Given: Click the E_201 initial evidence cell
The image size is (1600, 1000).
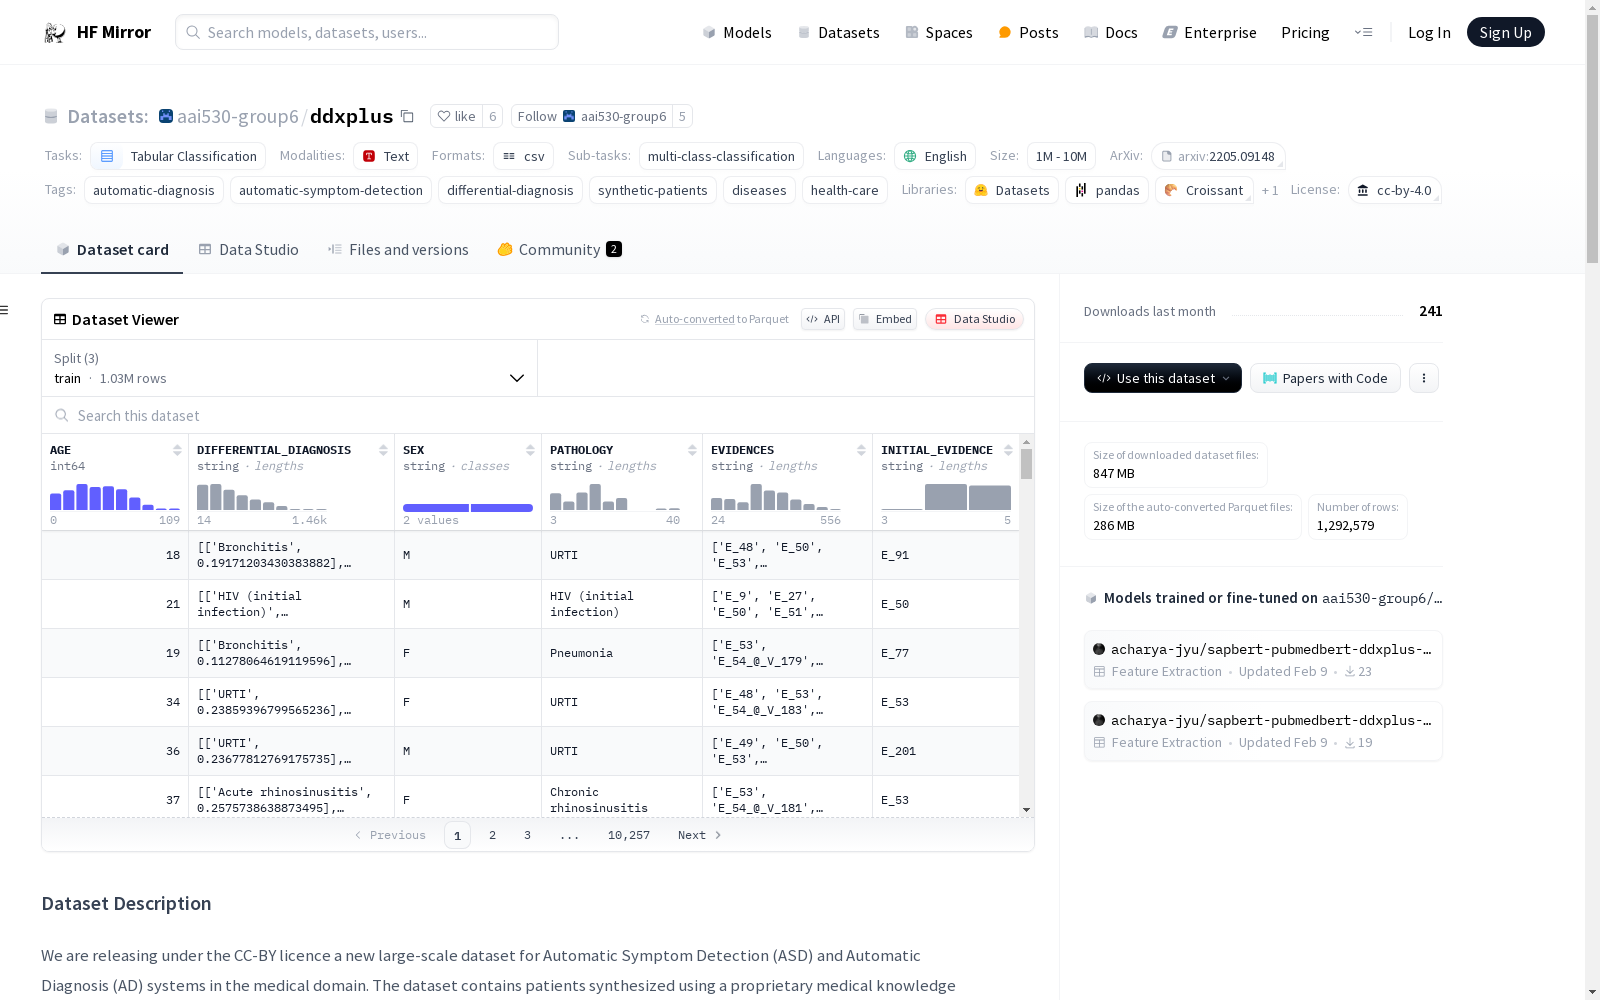Looking at the screenshot, I should click(946, 751).
